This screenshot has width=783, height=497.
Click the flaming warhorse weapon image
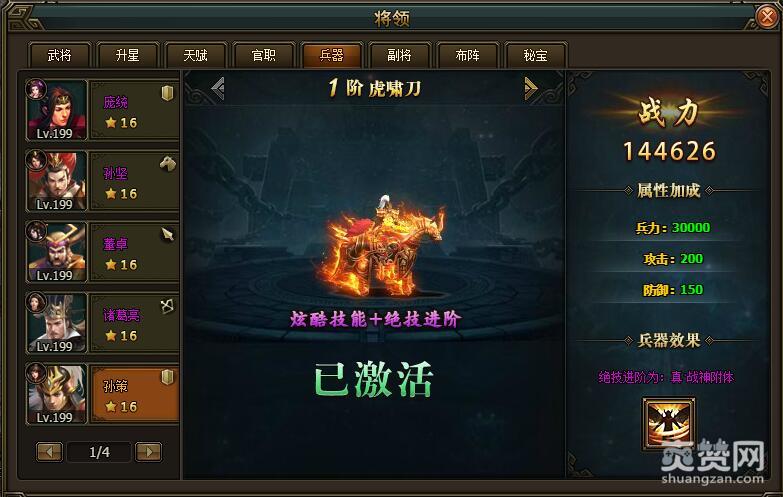(x=384, y=247)
